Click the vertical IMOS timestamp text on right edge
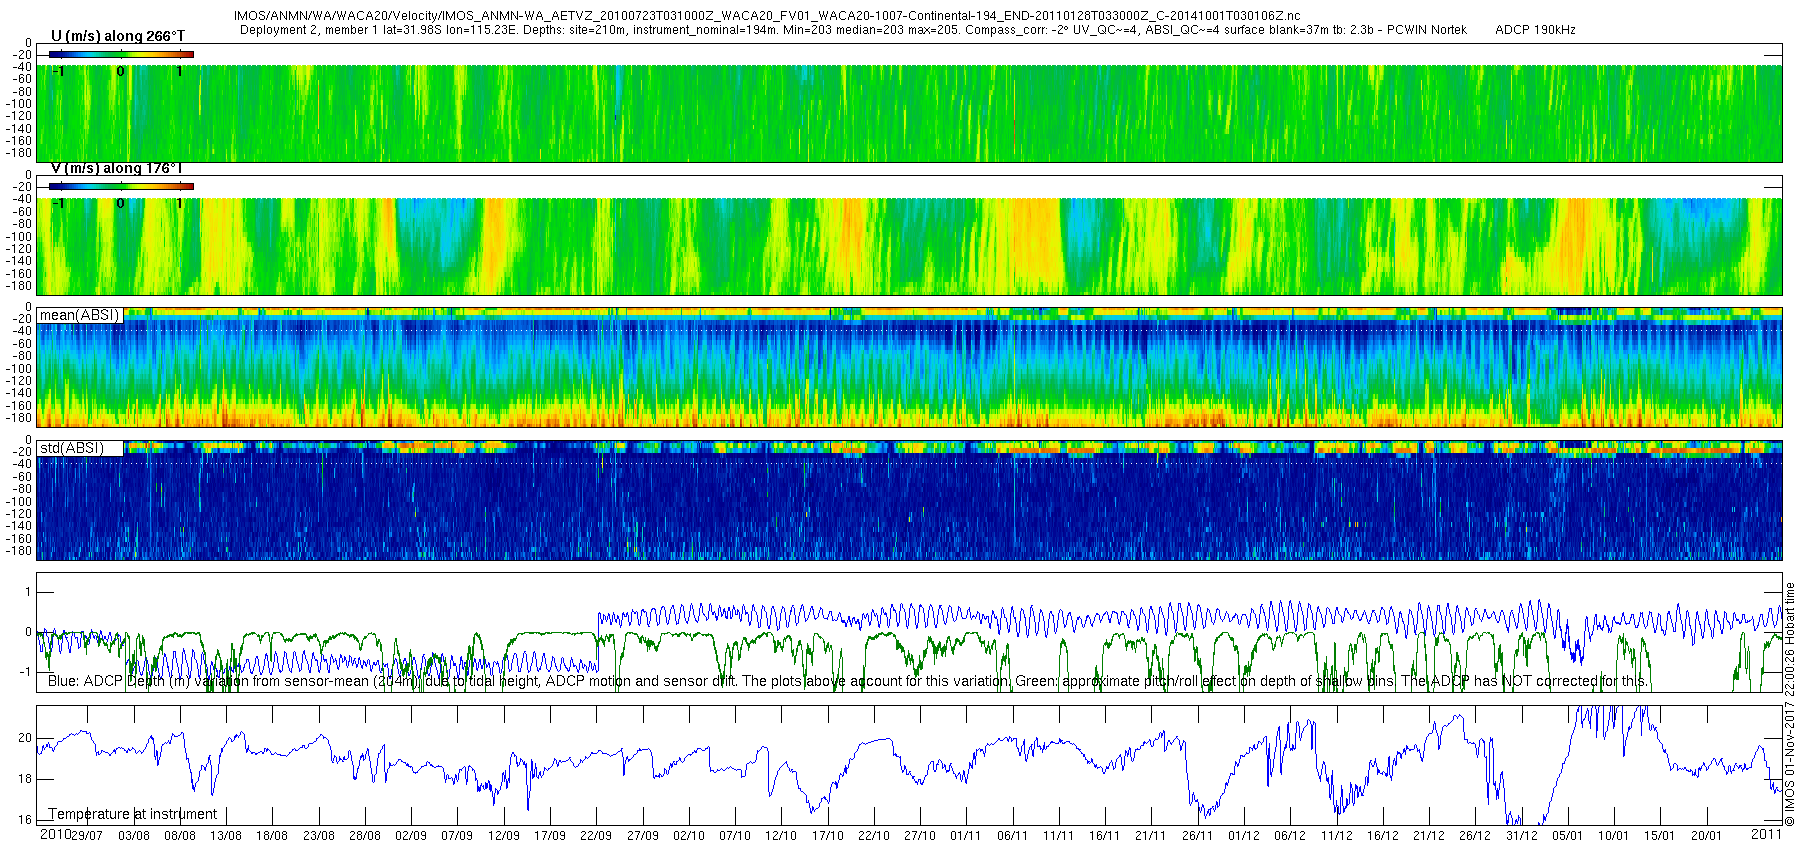The height and width of the screenshot is (850, 1800). coord(1790,705)
